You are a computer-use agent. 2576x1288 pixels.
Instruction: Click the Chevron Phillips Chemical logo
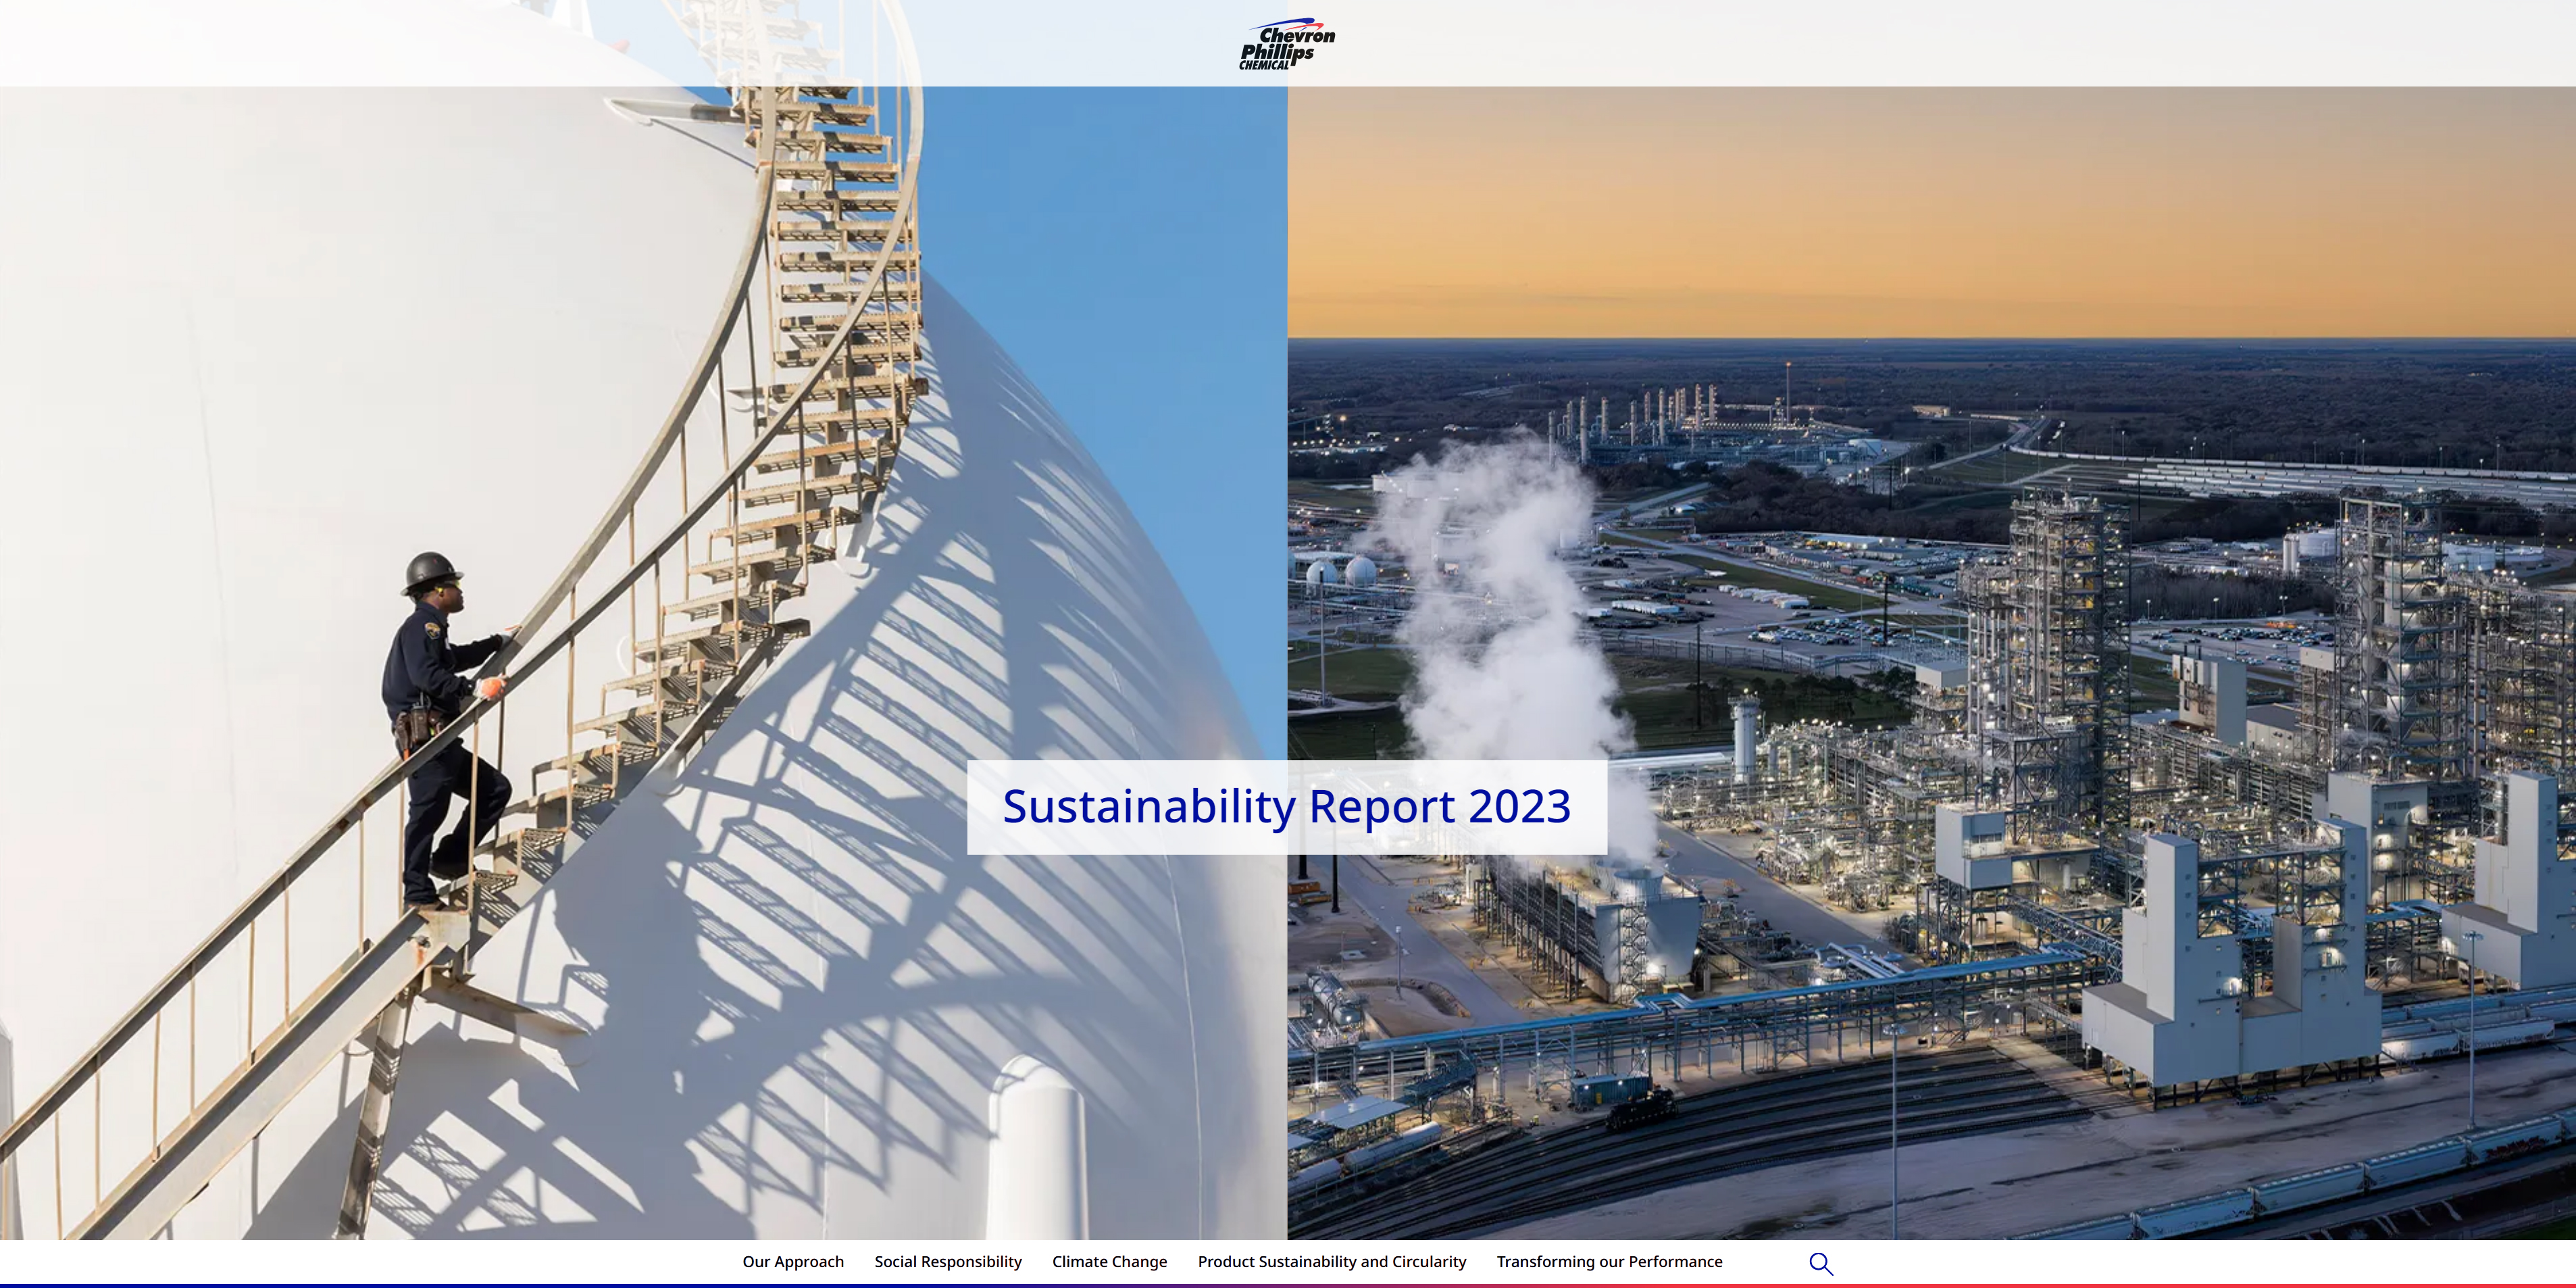(x=1287, y=44)
